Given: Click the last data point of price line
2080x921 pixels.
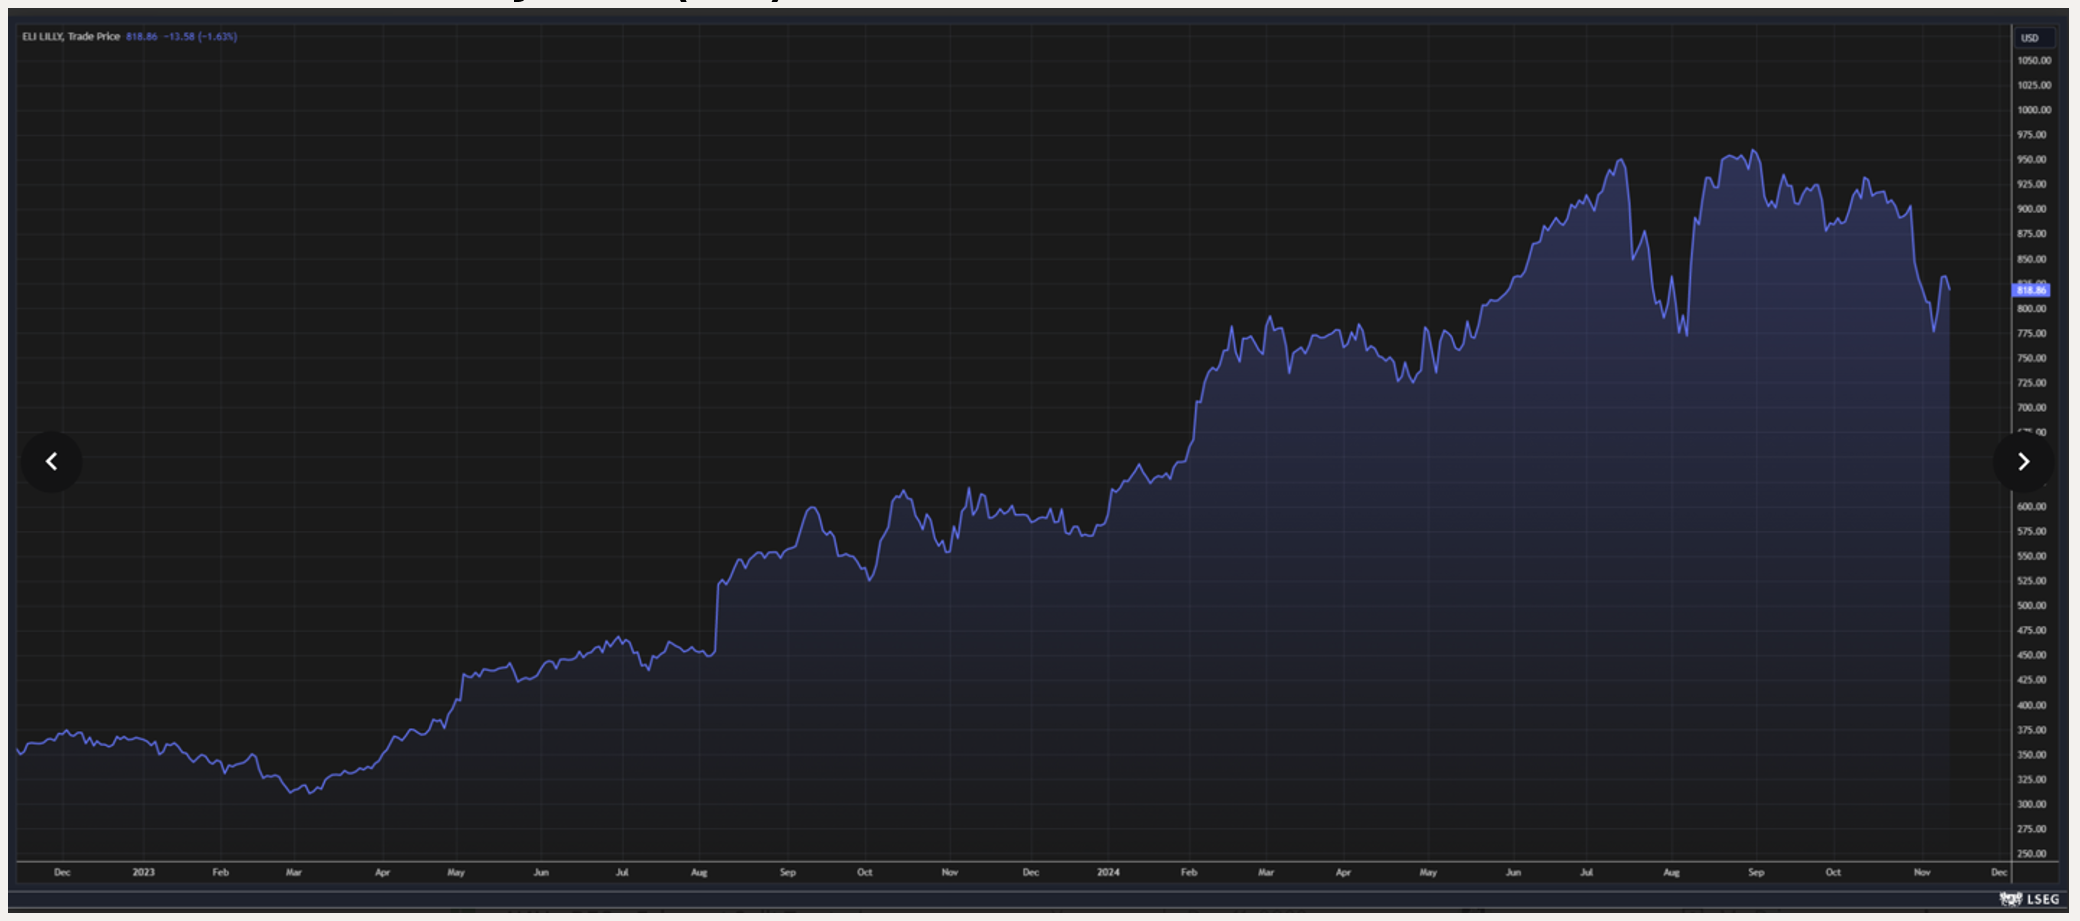Looking at the screenshot, I should (1949, 290).
